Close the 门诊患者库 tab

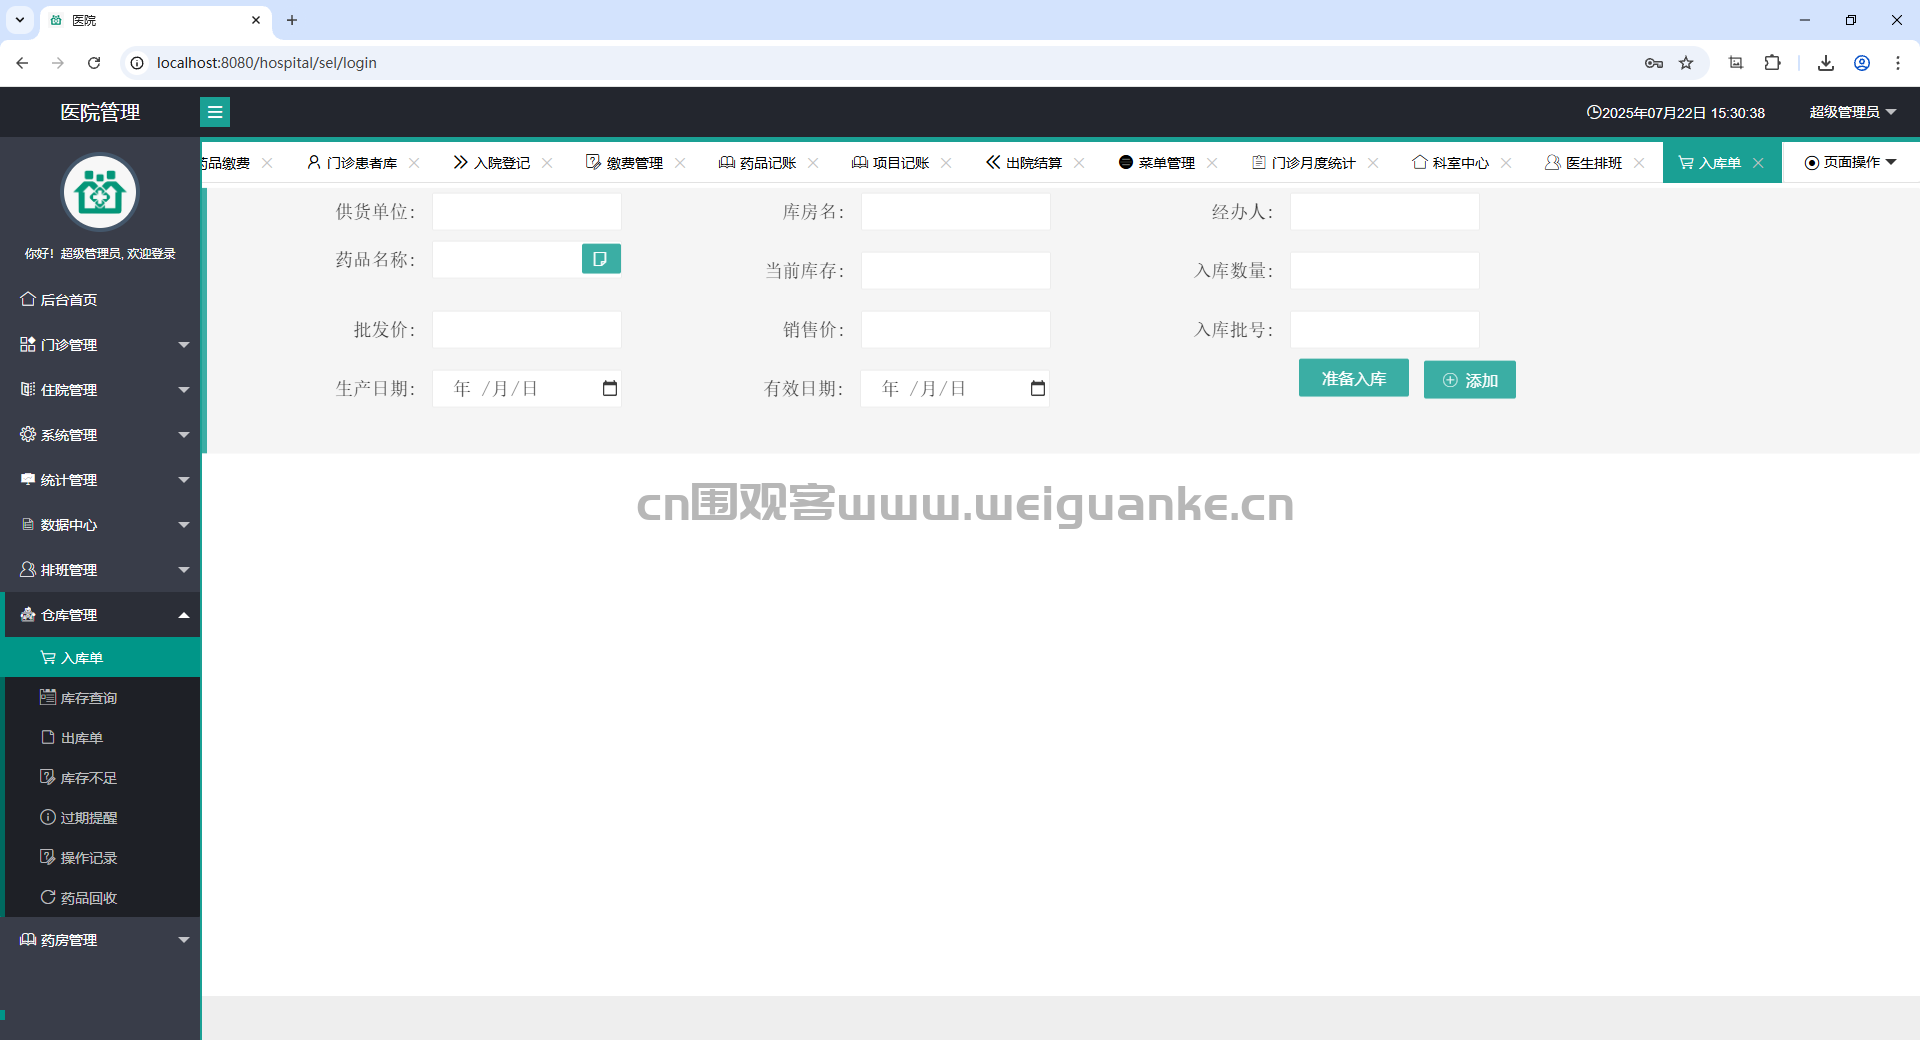point(414,163)
